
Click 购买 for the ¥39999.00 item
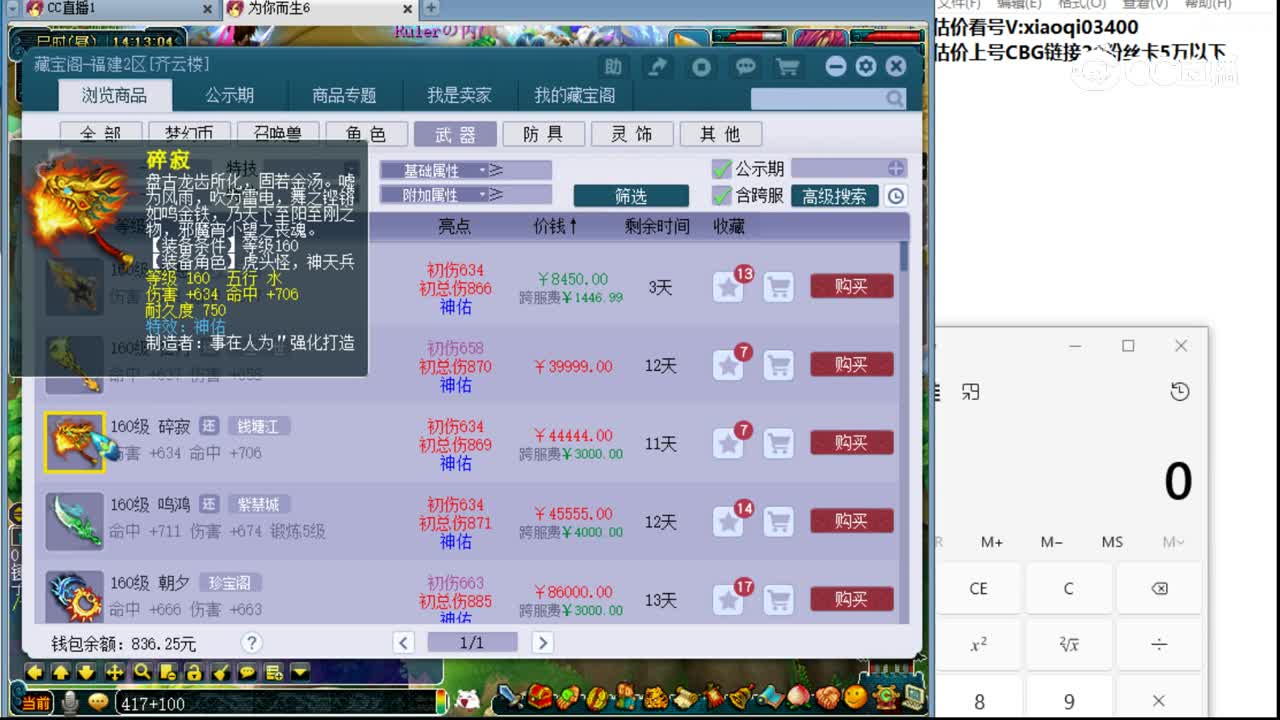pos(851,365)
